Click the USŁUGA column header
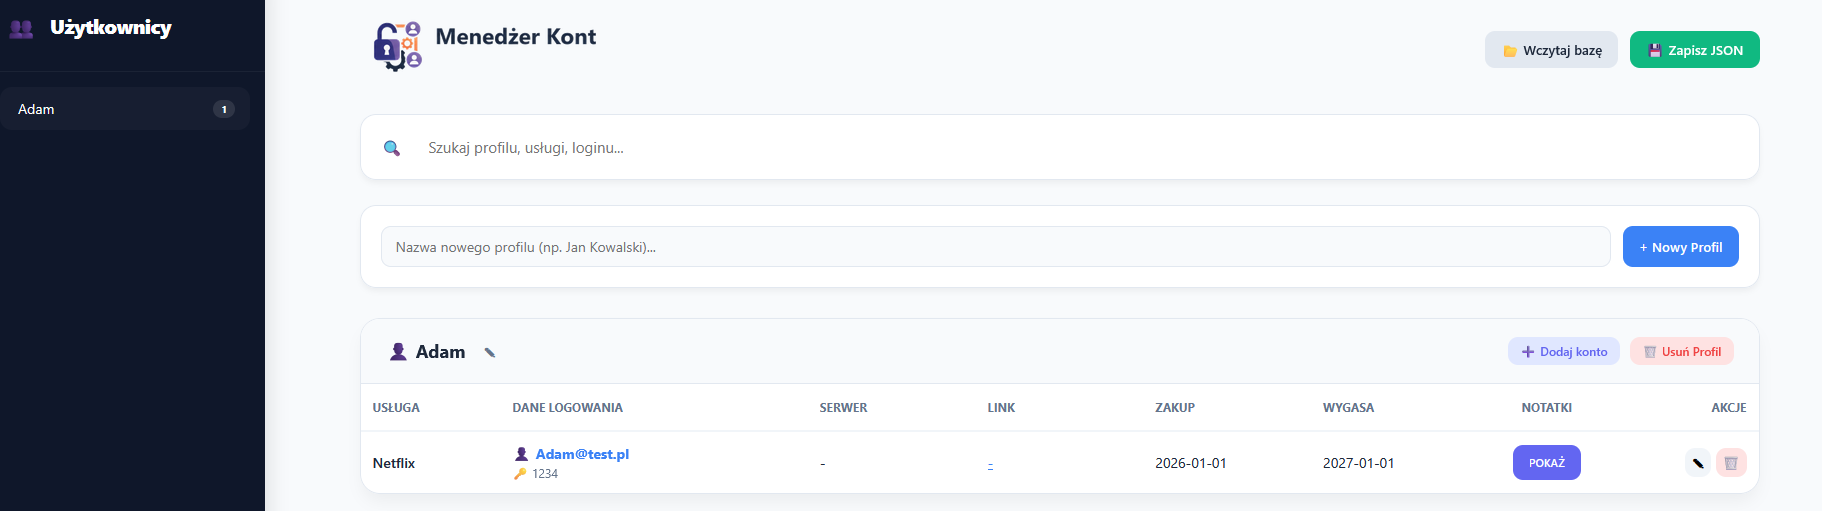1822x511 pixels. (x=396, y=408)
